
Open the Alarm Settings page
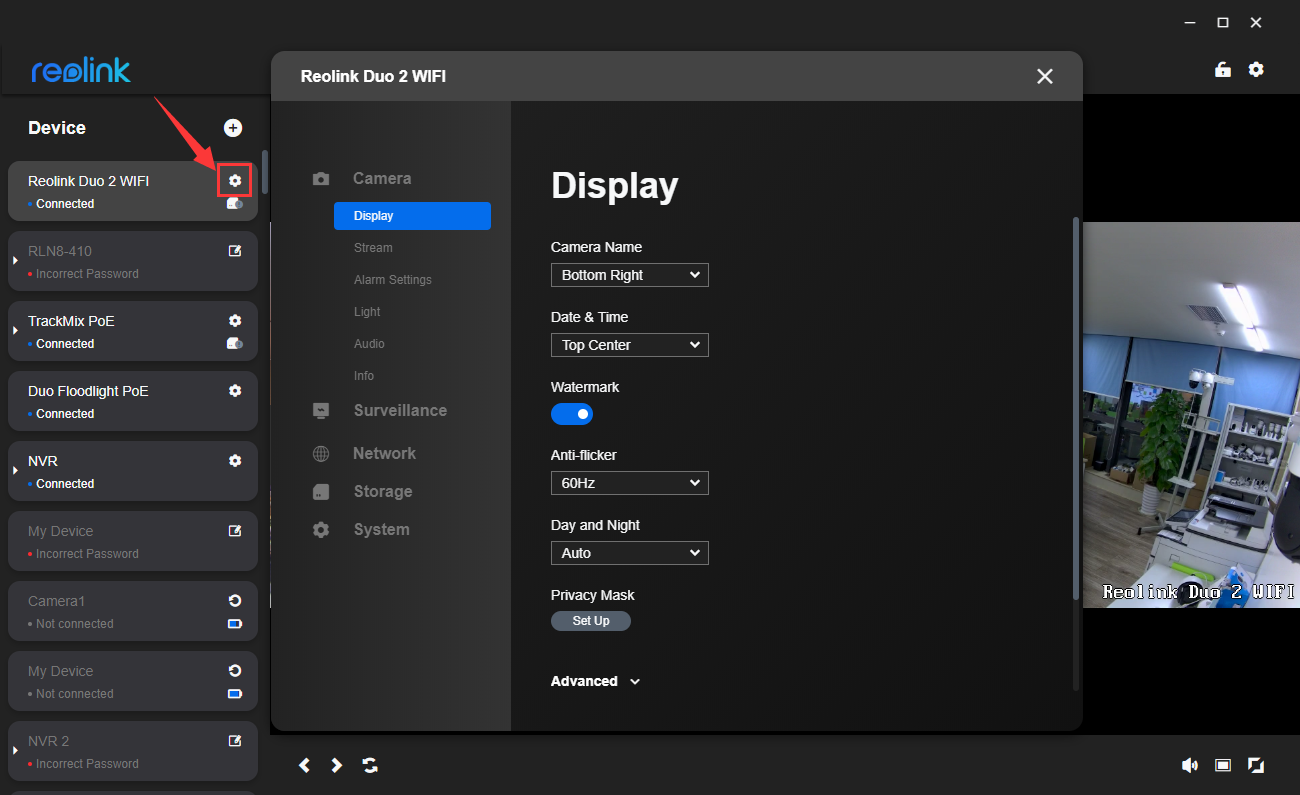pos(393,280)
